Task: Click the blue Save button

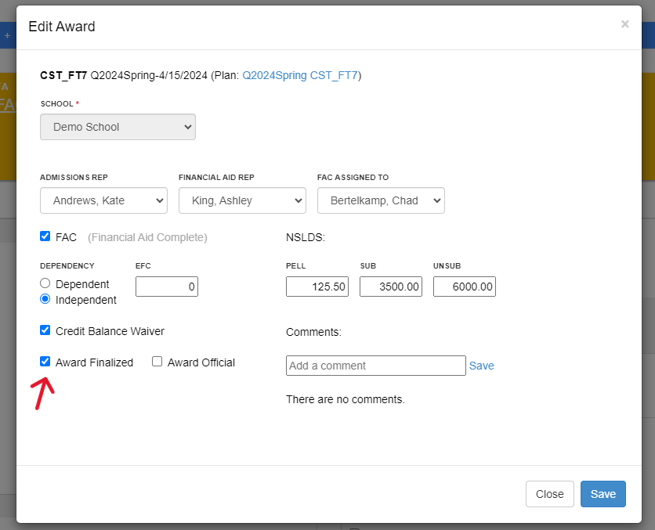Action: (603, 494)
